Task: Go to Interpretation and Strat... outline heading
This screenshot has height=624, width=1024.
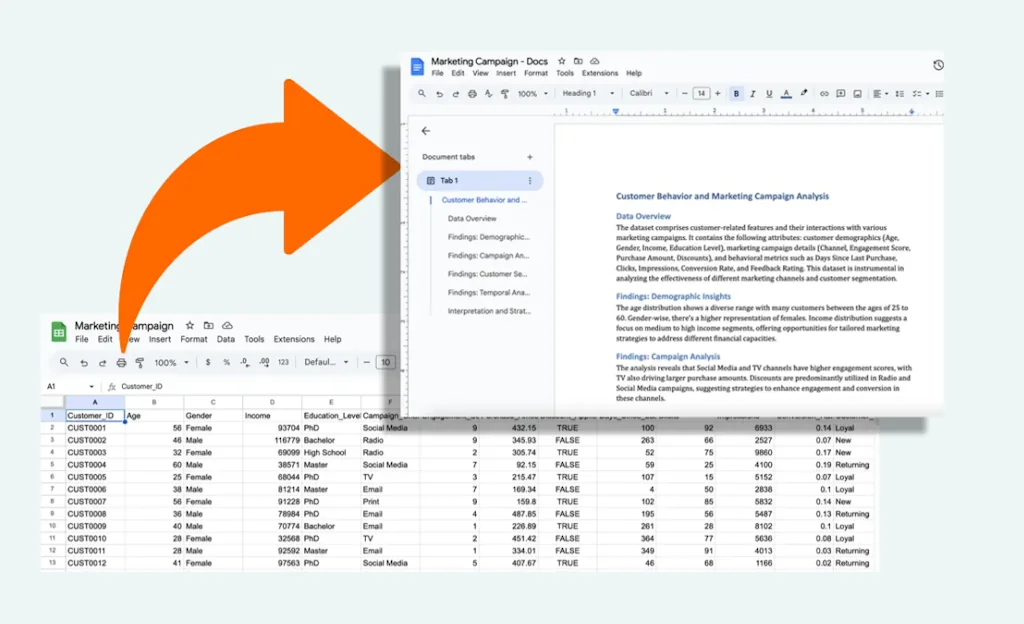Action: pos(489,311)
